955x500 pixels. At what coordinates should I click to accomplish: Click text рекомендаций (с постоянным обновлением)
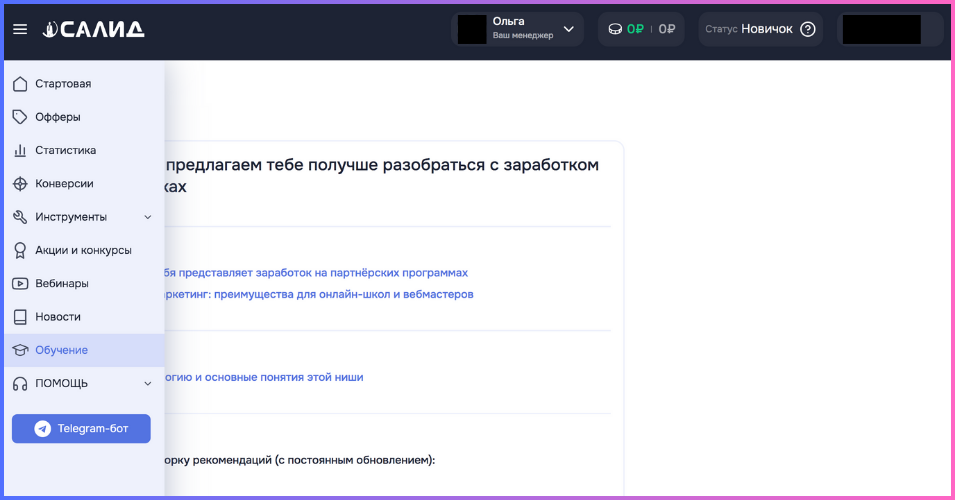(314, 460)
